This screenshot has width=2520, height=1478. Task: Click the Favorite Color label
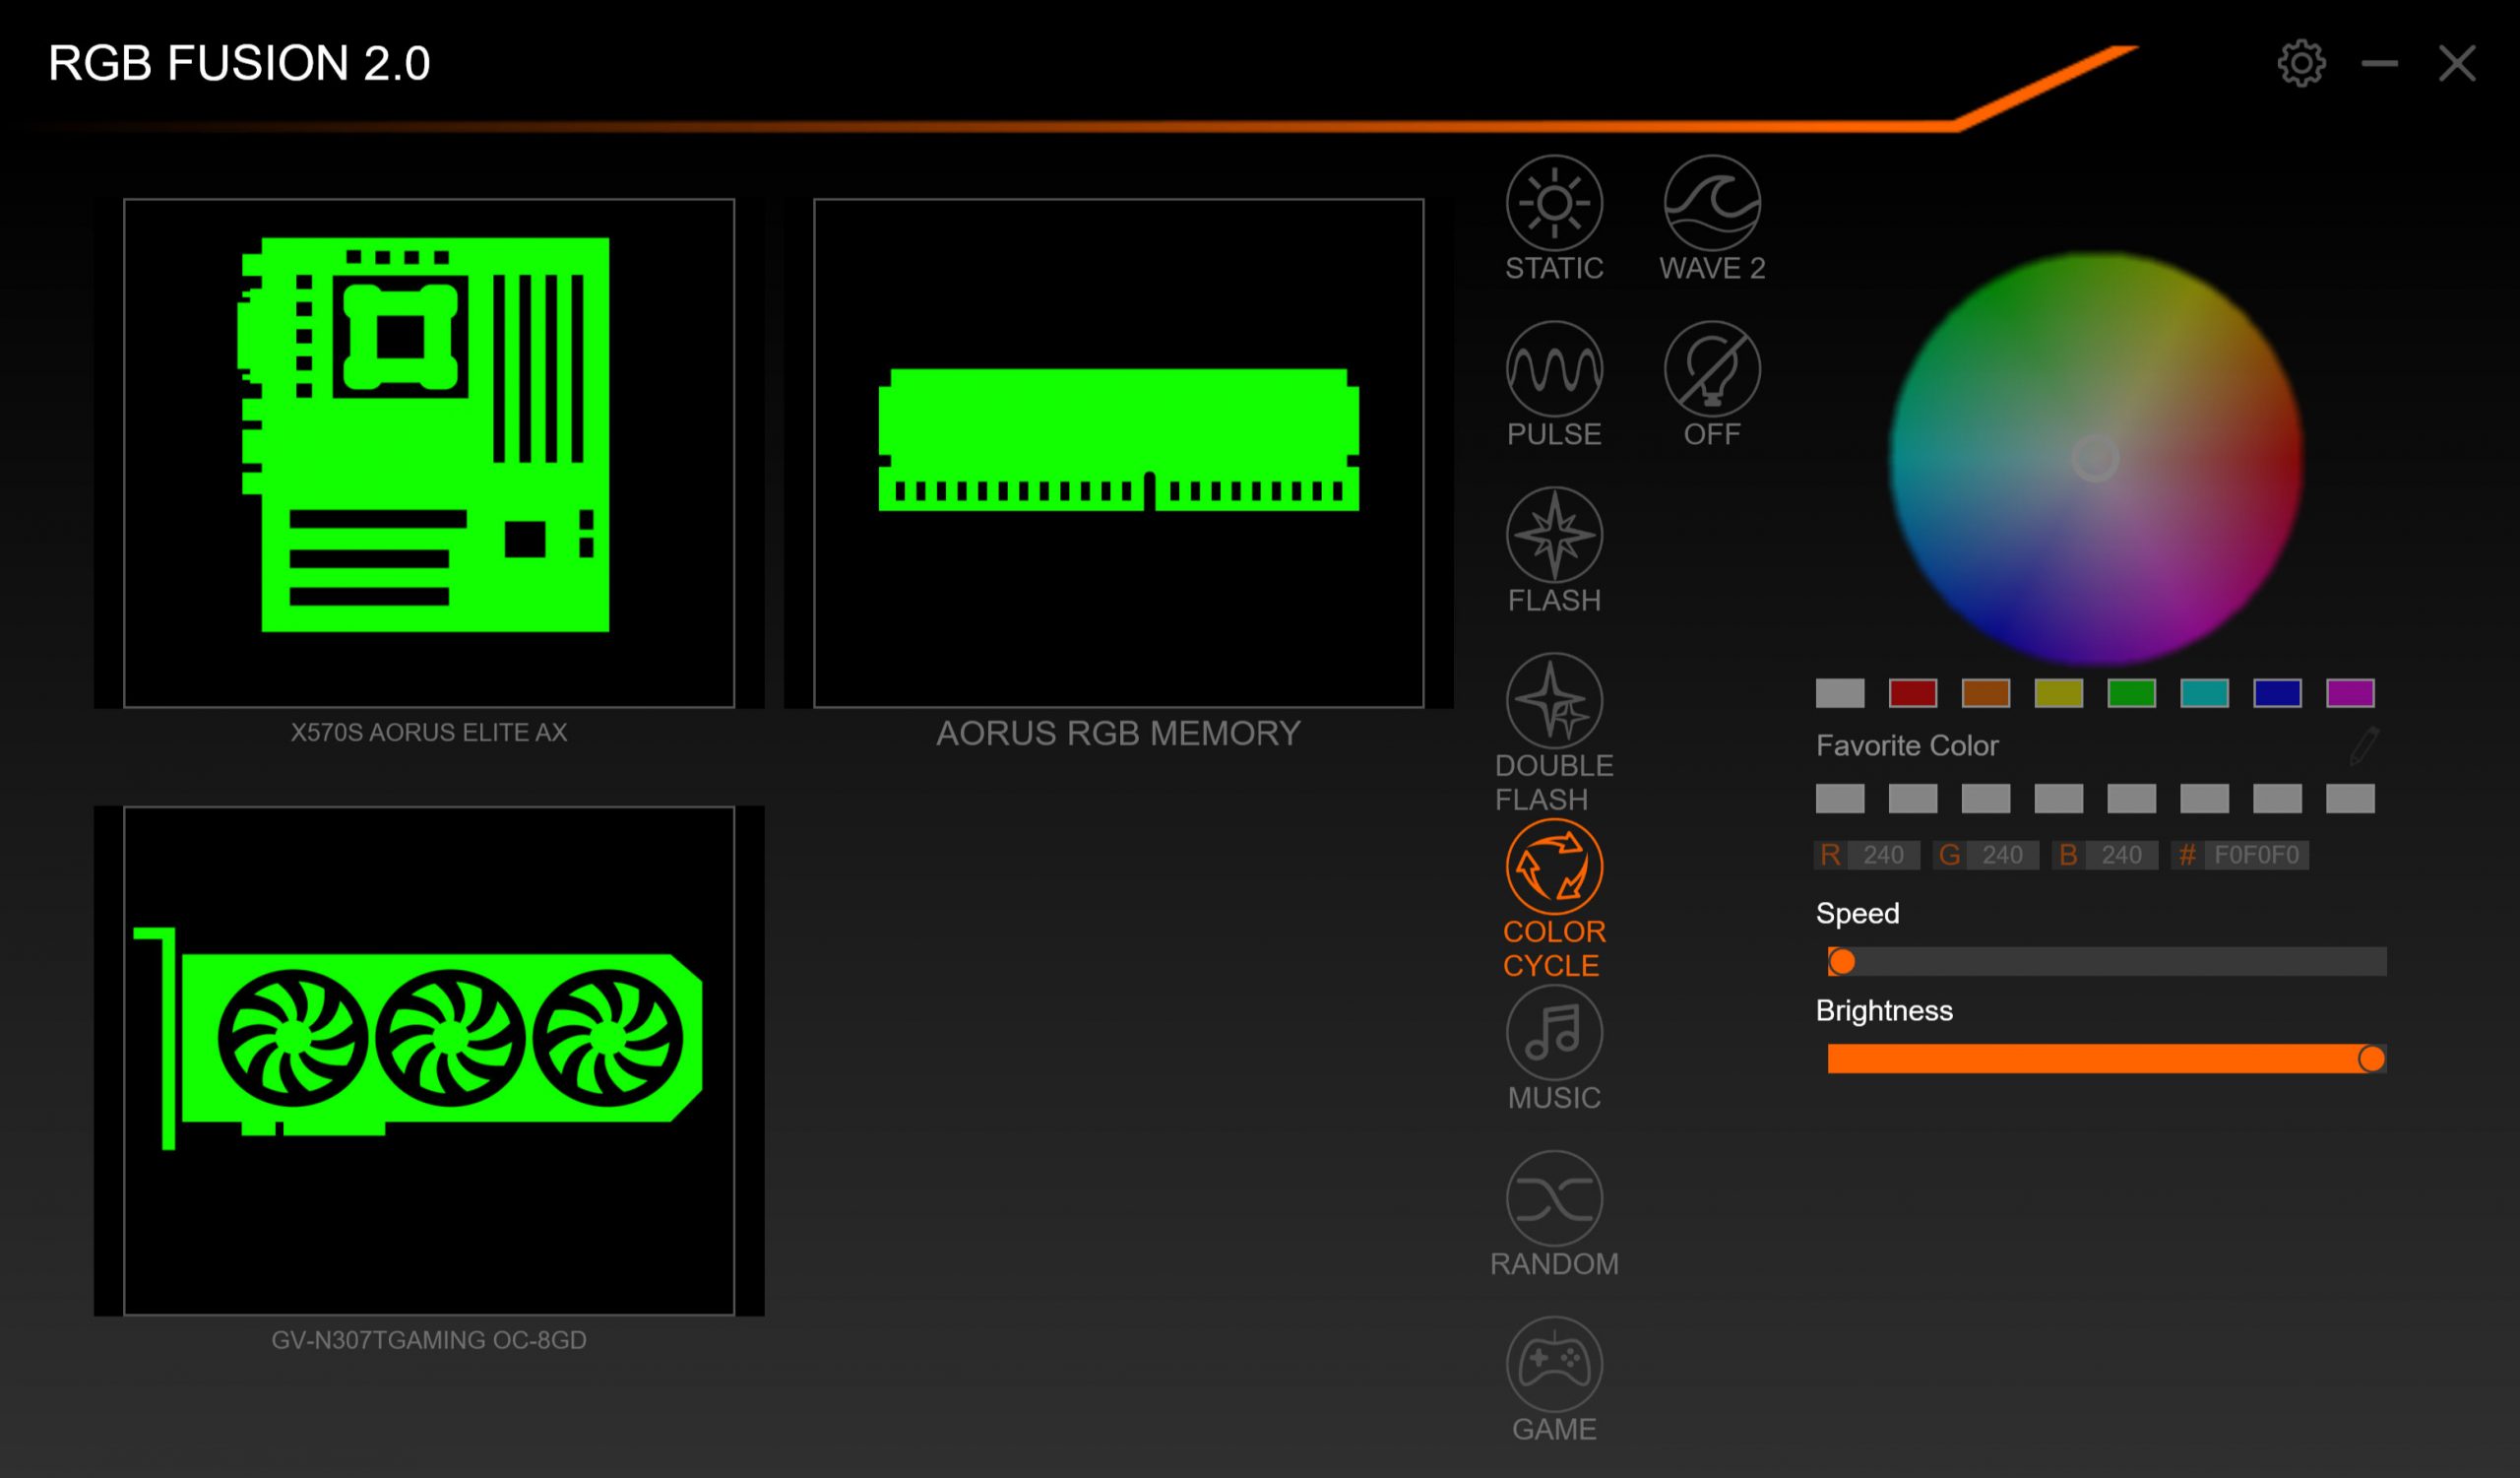coord(1907,746)
